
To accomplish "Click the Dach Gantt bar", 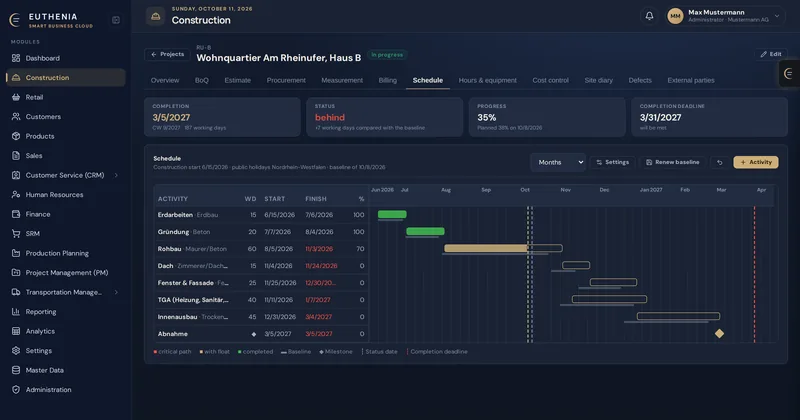I will 576,265.
